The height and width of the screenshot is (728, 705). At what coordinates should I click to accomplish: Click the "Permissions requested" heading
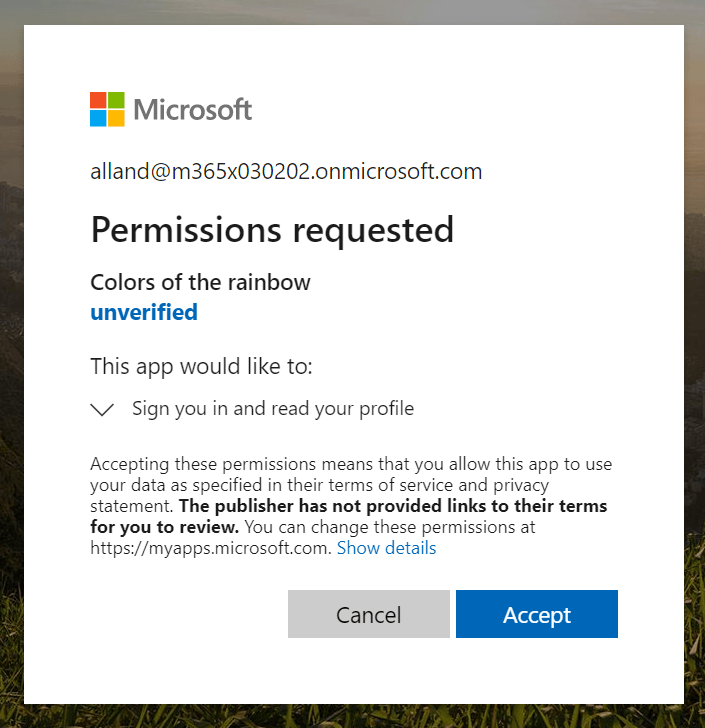[272, 230]
